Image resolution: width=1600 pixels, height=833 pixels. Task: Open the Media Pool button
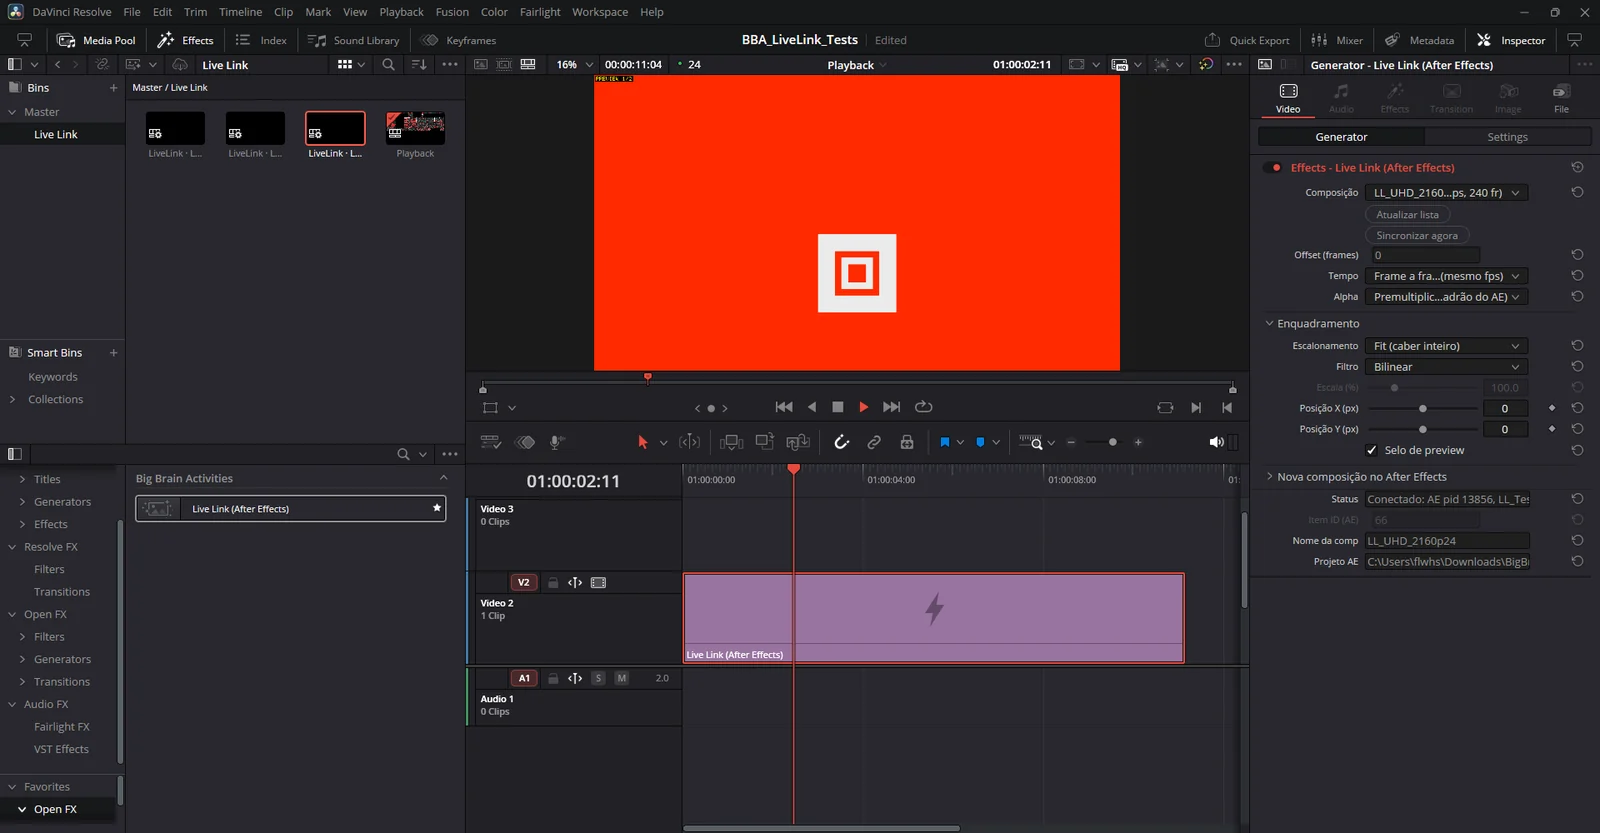tap(96, 40)
